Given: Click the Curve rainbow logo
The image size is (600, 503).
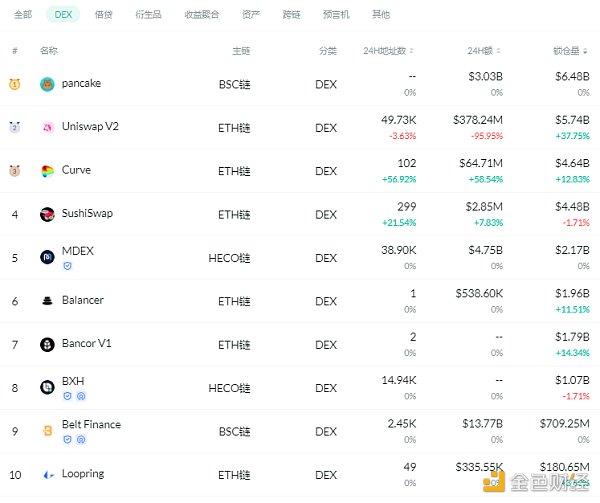Looking at the screenshot, I should click(47, 171).
